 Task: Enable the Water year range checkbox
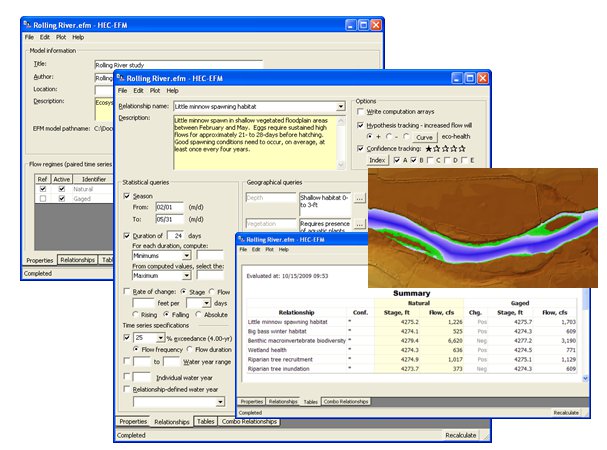point(127,361)
